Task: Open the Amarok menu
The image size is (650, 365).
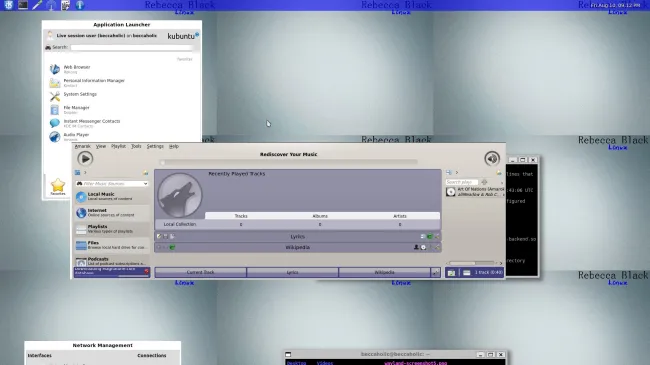Action: (x=82, y=146)
